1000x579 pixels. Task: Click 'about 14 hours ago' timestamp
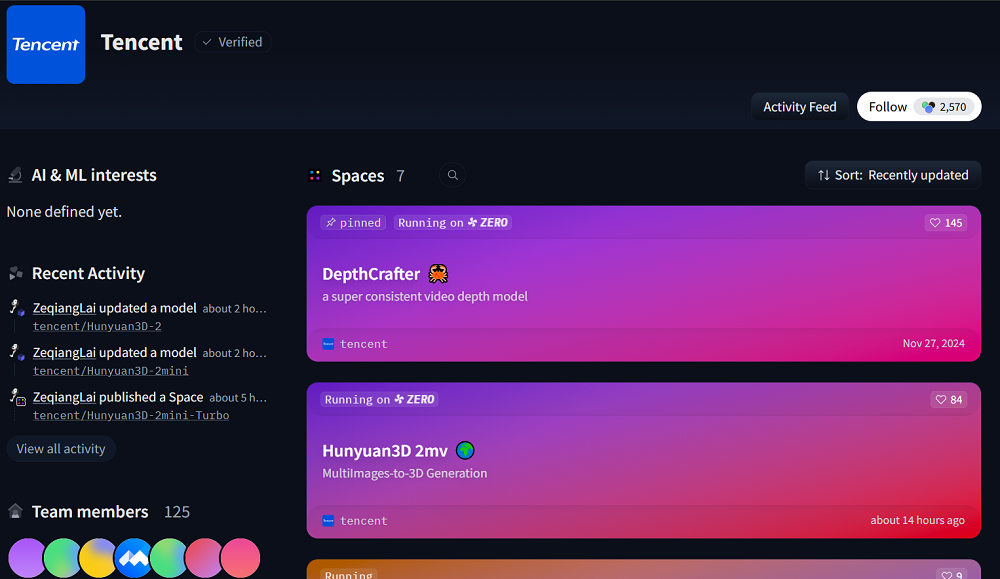coord(917,520)
